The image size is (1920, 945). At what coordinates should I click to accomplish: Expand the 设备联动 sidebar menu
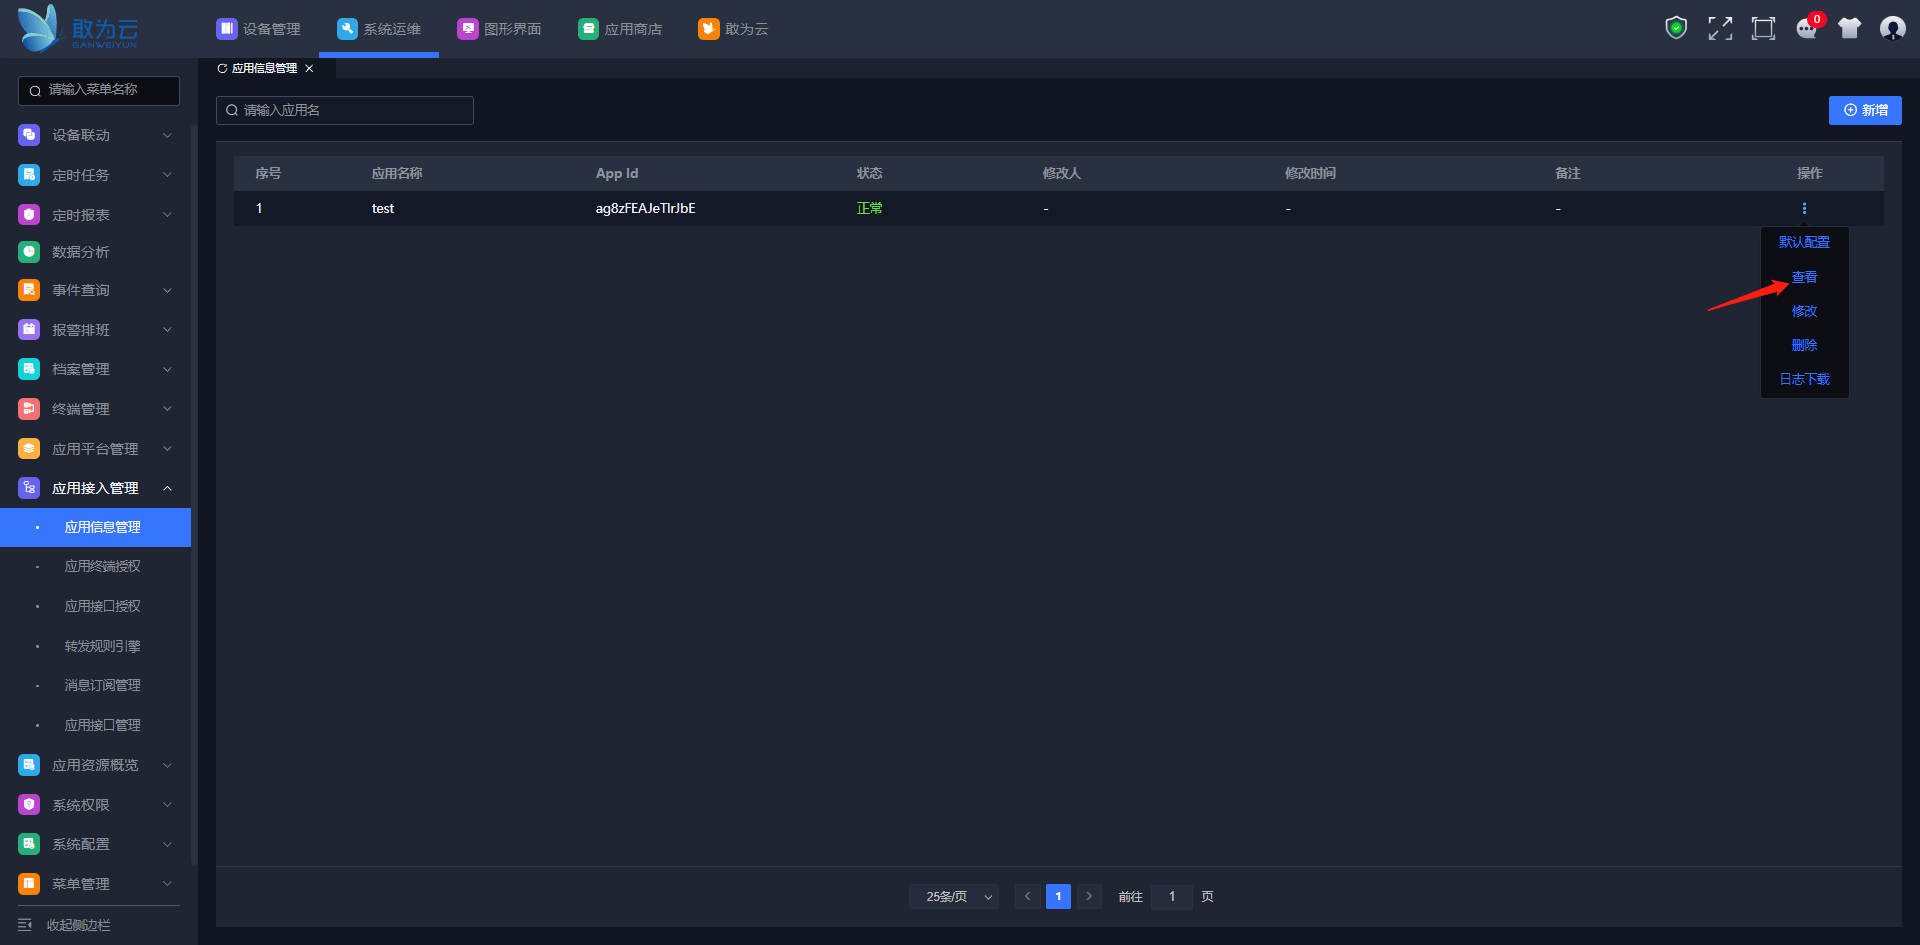point(95,135)
